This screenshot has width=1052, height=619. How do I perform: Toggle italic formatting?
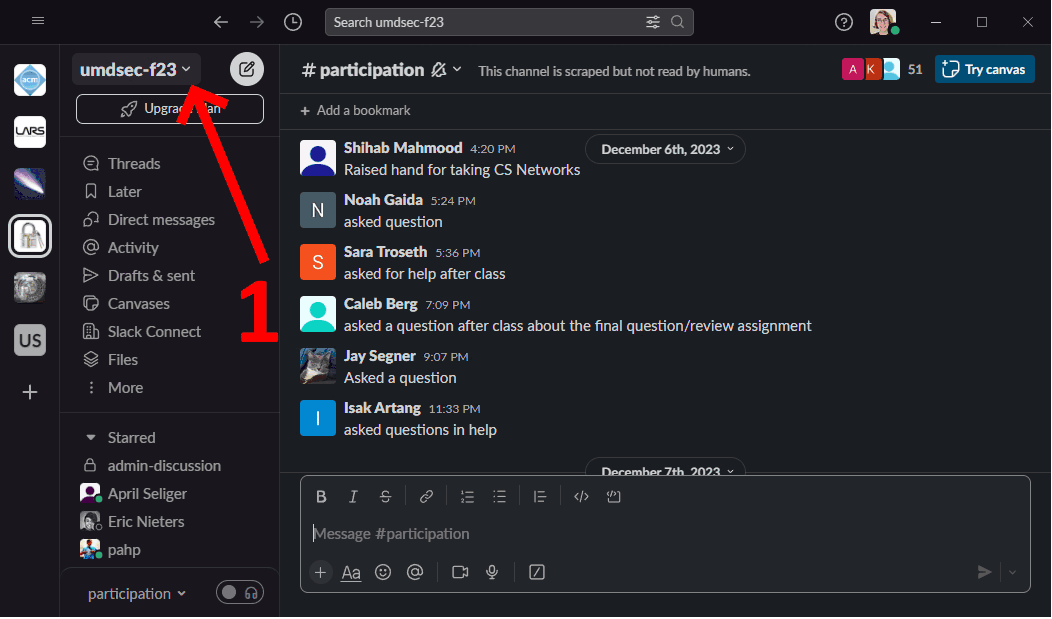click(x=353, y=497)
